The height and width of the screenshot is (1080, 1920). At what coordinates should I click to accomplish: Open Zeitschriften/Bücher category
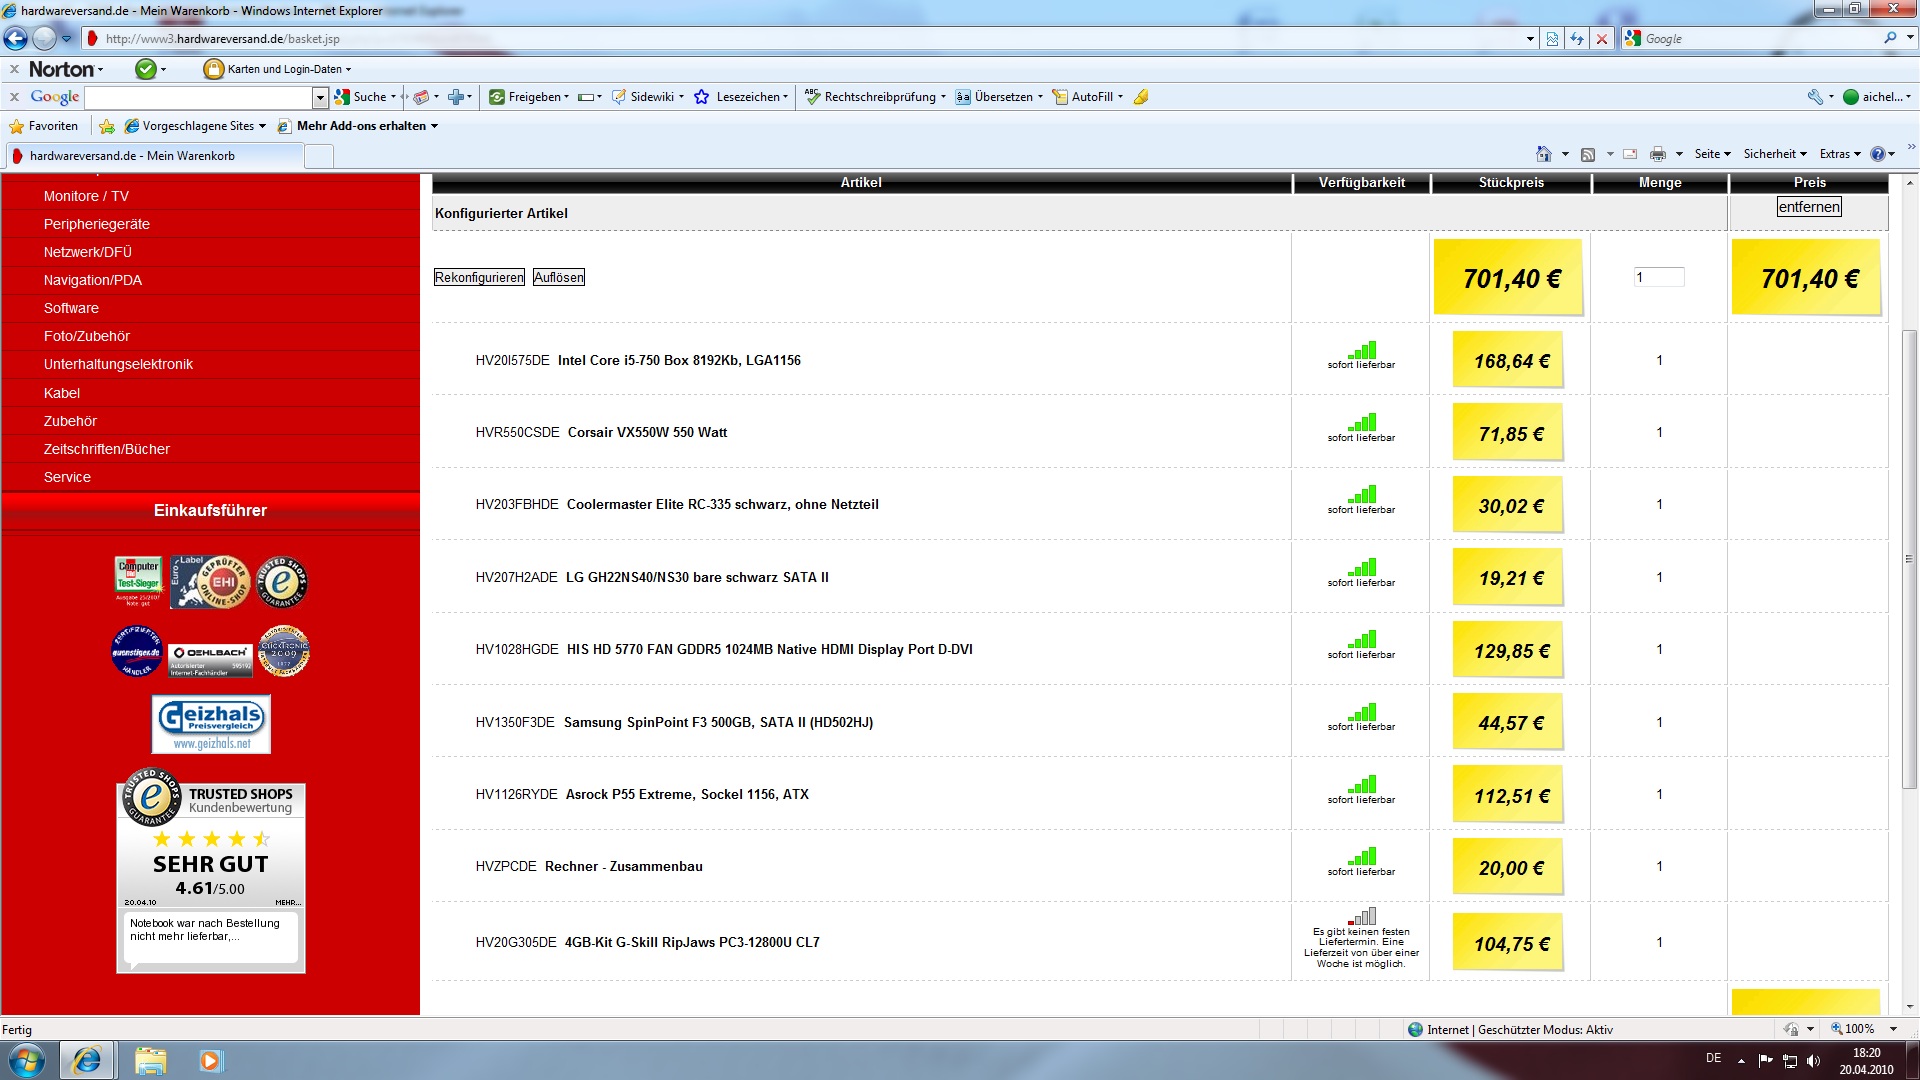(x=106, y=449)
